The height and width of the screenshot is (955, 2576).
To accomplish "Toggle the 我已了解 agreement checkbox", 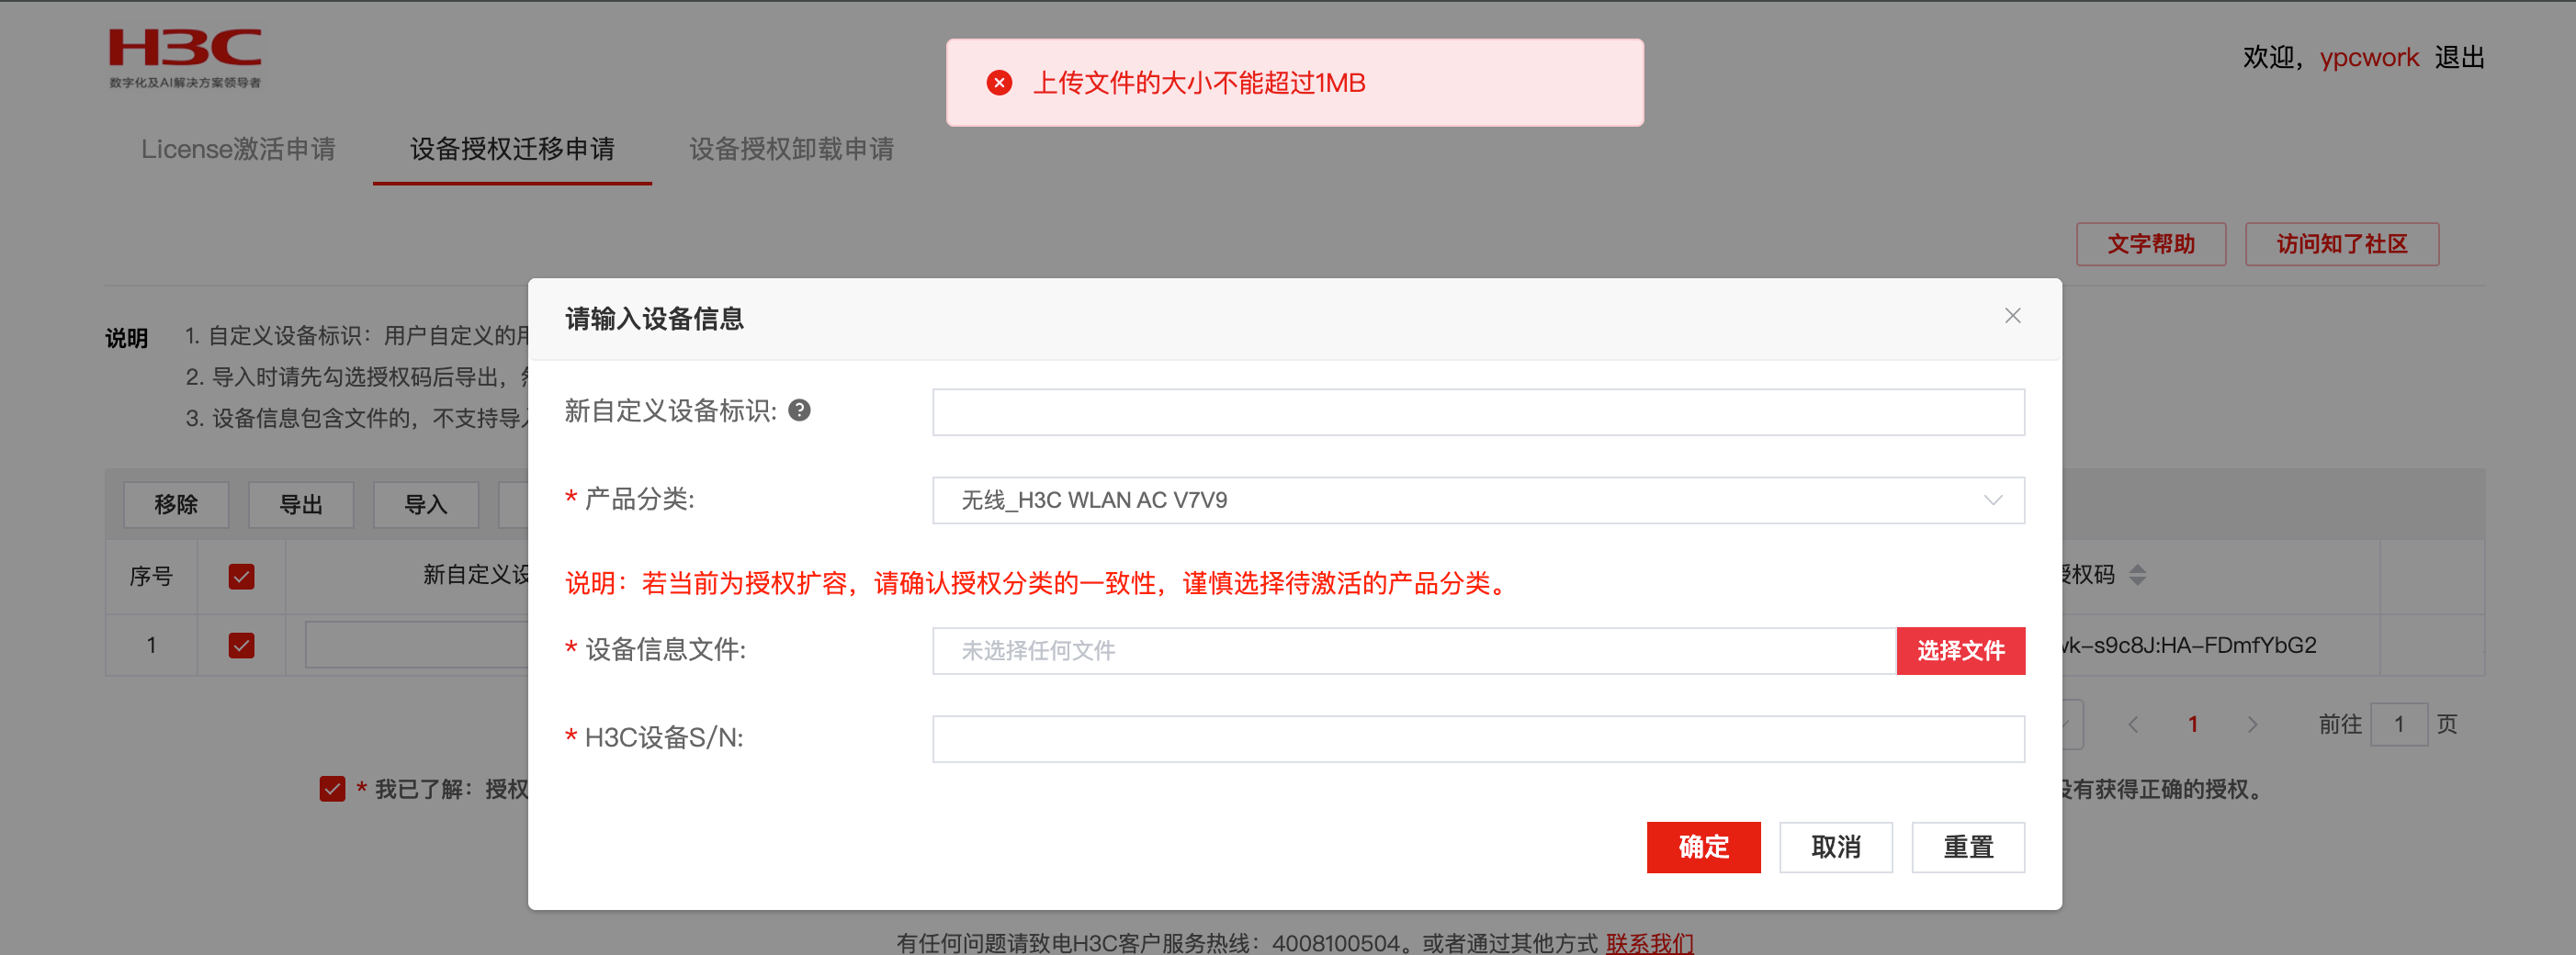I will point(332,789).
